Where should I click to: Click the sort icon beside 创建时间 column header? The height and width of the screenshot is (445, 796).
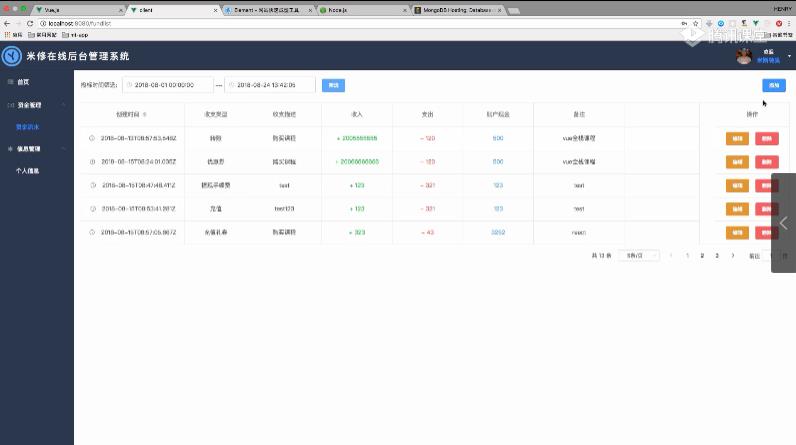coord(145,115)
